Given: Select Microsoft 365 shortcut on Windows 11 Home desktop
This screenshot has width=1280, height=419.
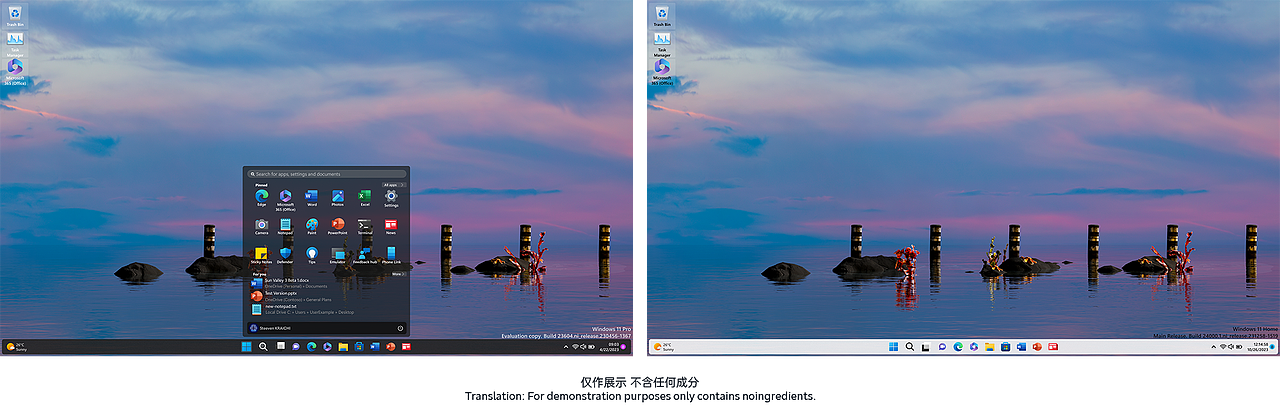Looking at the screenshot, I should pos(662,72).
